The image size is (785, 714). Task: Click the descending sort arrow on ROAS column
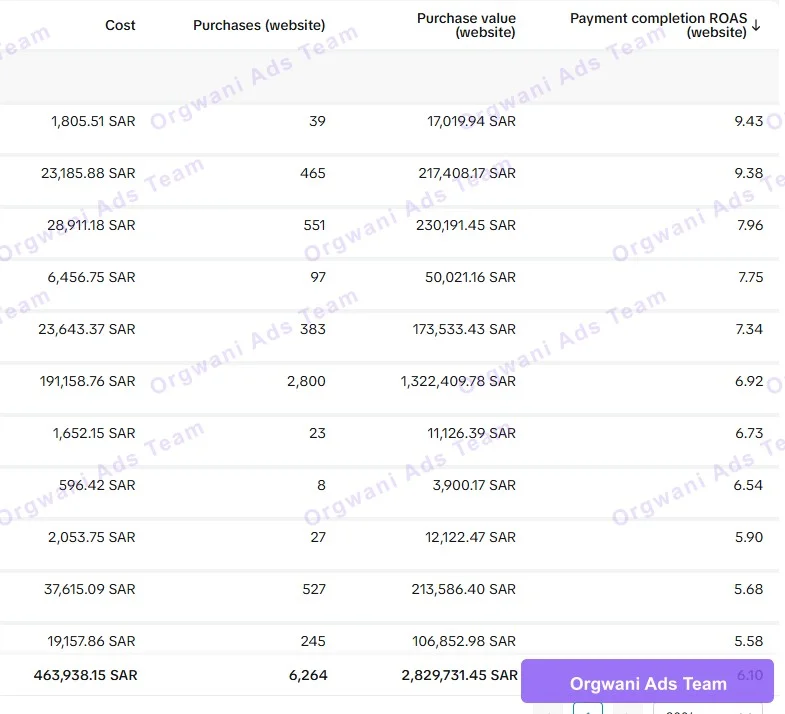coord(756,26)
